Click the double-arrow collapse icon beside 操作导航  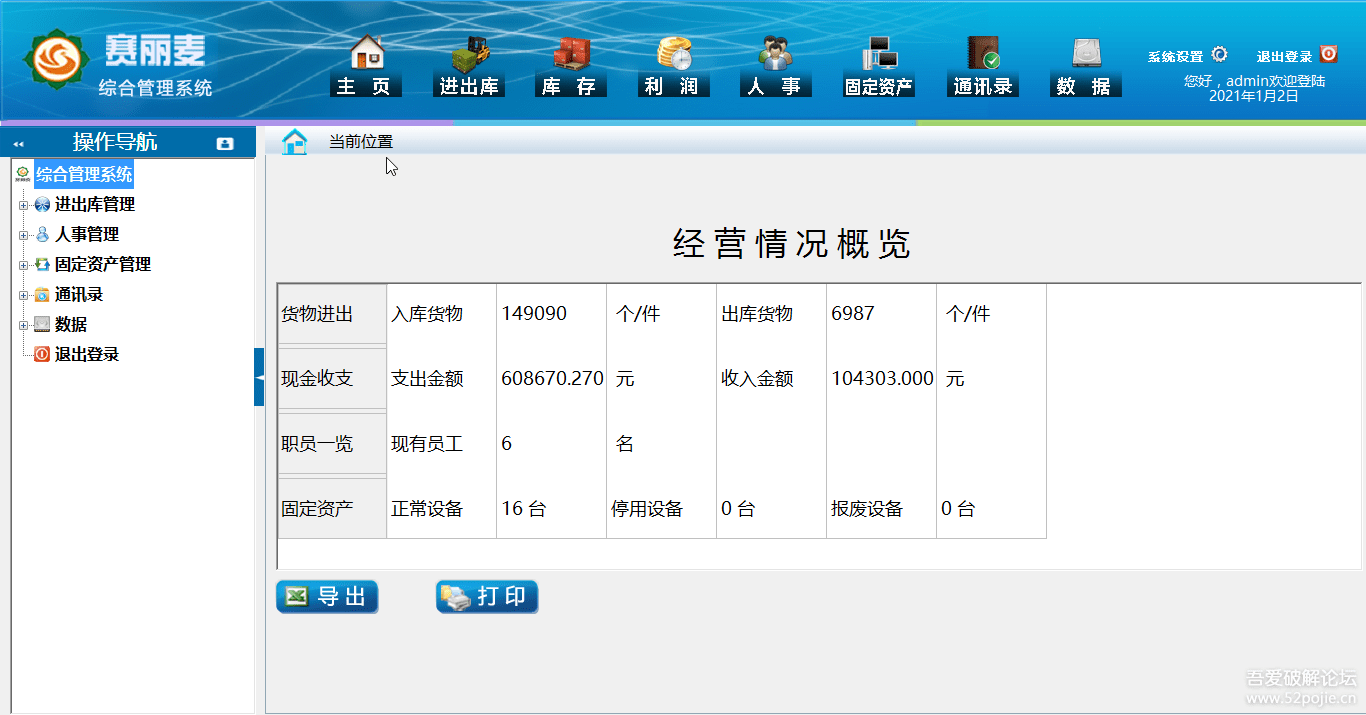pos(18,144)
